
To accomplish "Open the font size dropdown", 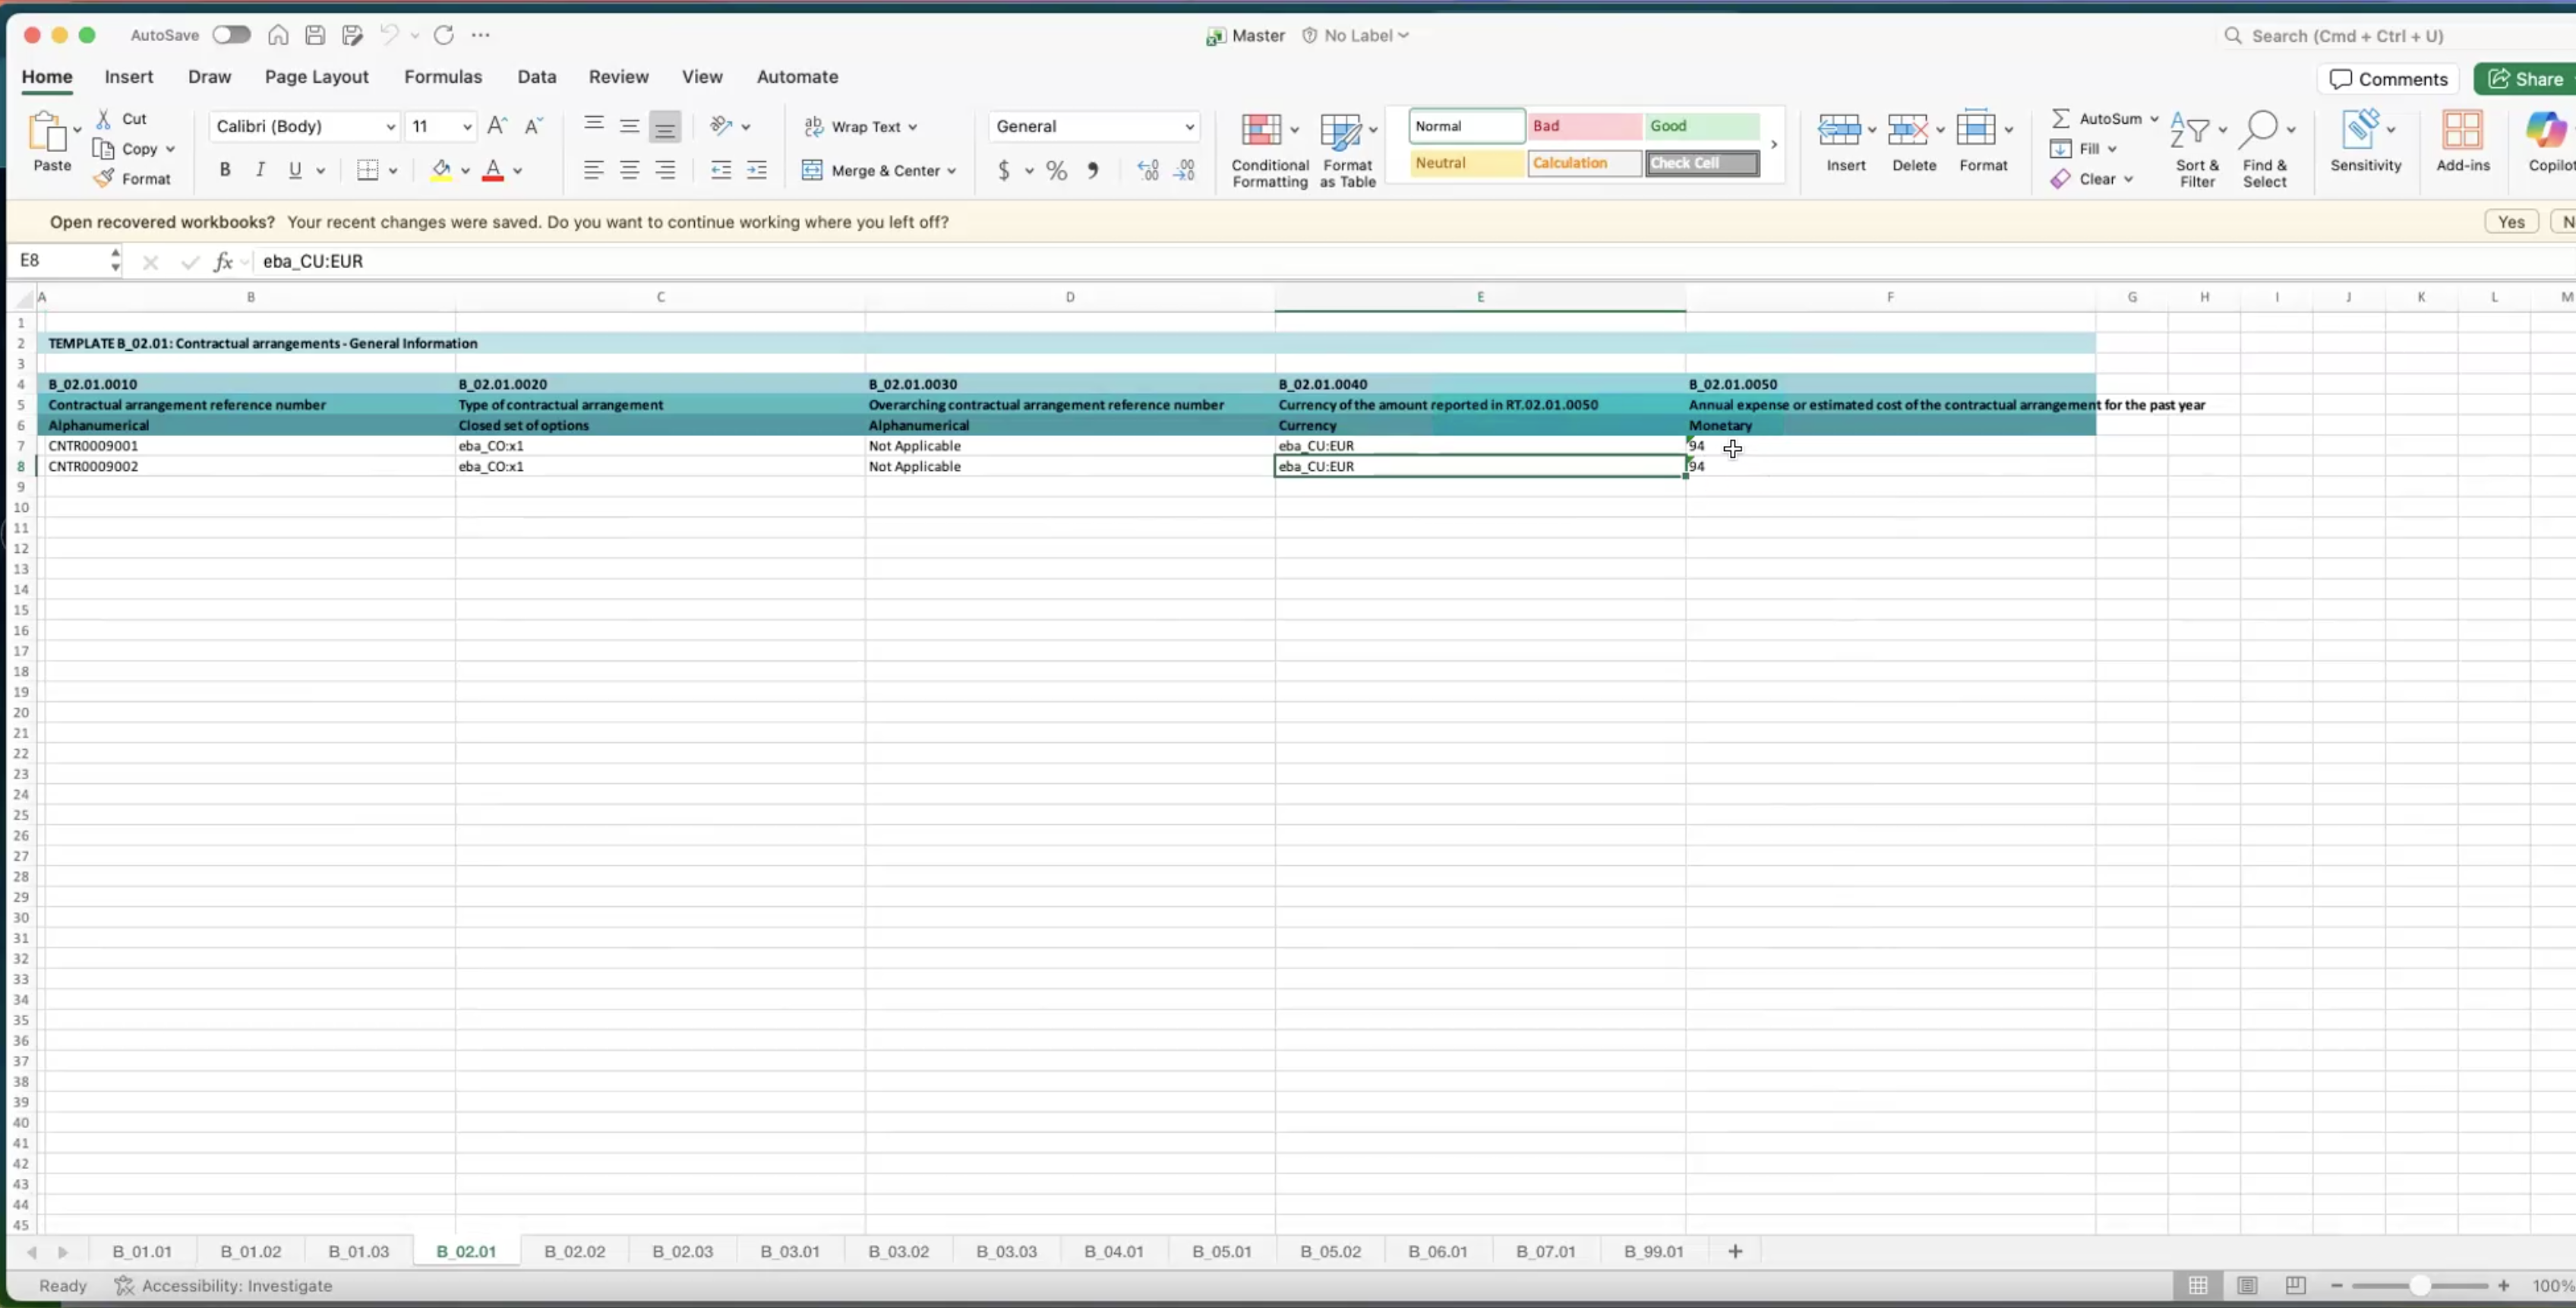I will [x=467, y=126].
